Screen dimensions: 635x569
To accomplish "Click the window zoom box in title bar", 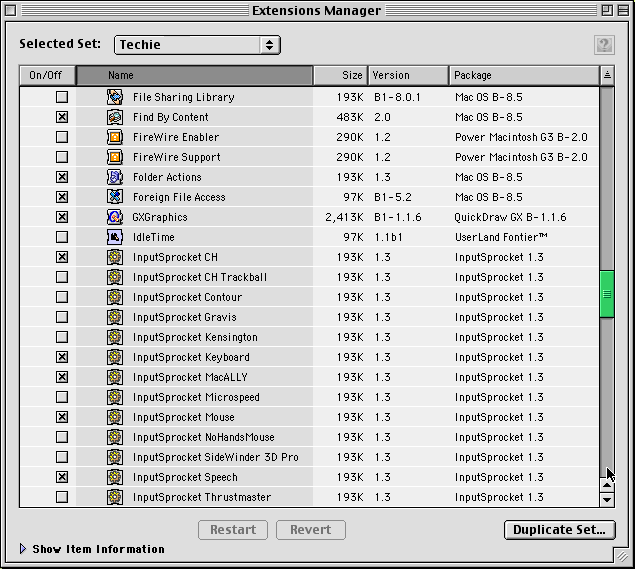I will pyautogui.click(x=607, y=10).
